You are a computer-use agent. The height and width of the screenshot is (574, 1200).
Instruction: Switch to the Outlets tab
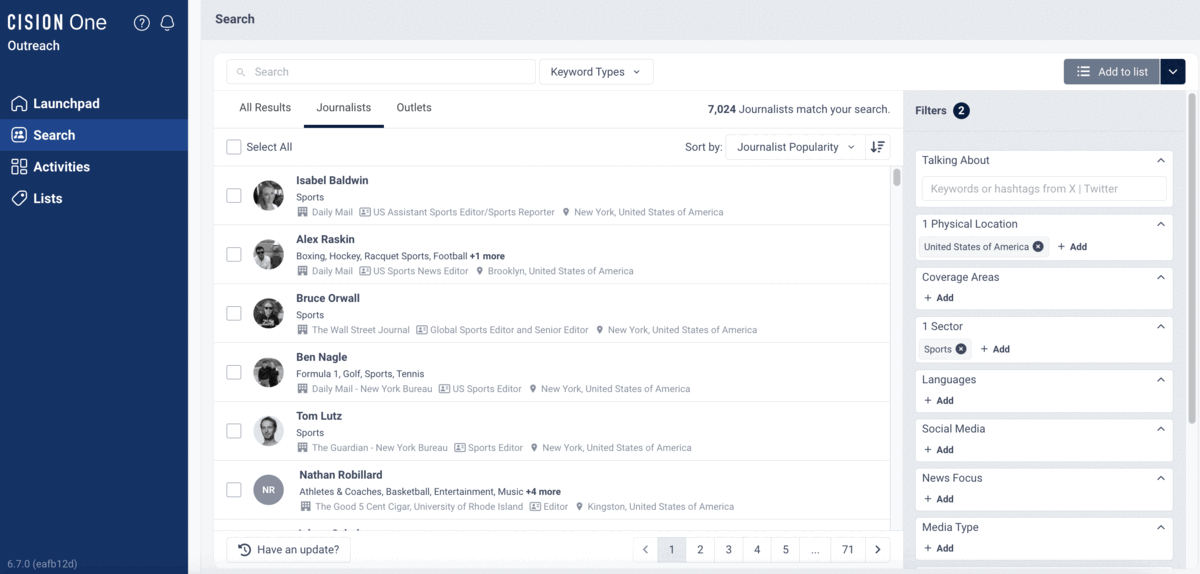pos(414,107)
